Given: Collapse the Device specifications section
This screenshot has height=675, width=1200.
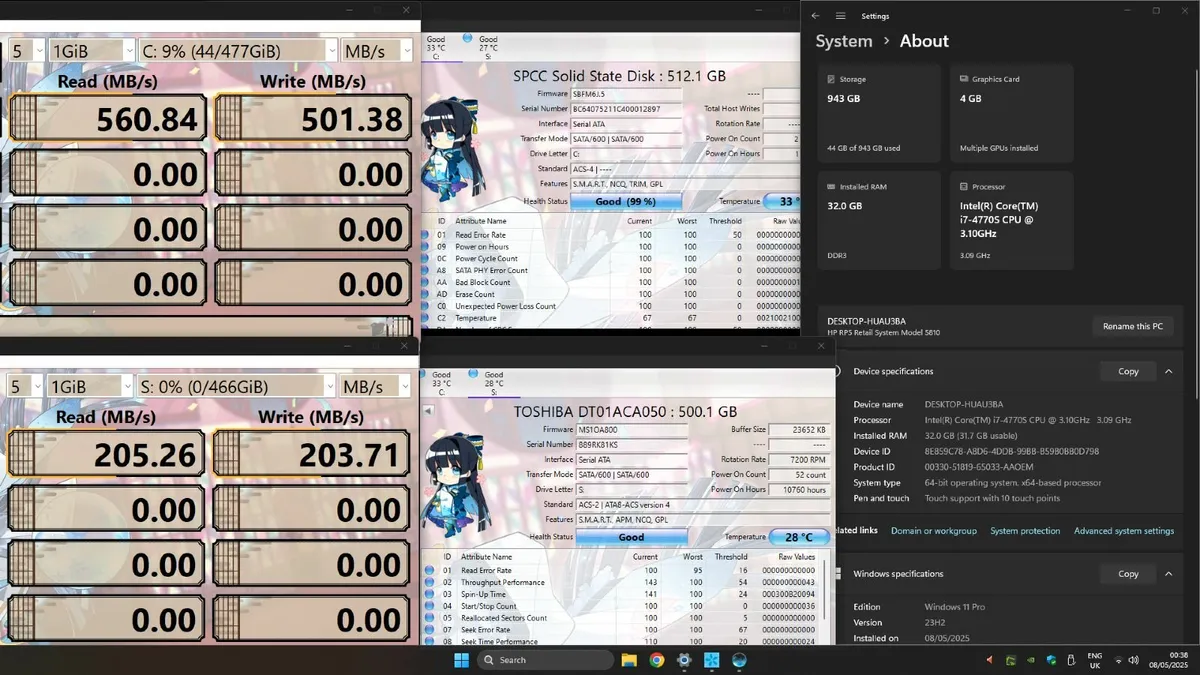Looking at the screenshot, I should [x=1167, y=371].
